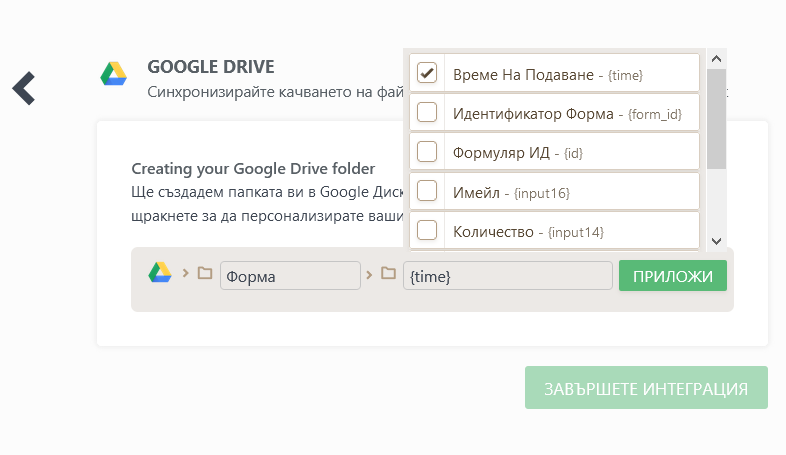
Task: Uncheck the Време На Подаване checkbox
Action: [427, 73]
